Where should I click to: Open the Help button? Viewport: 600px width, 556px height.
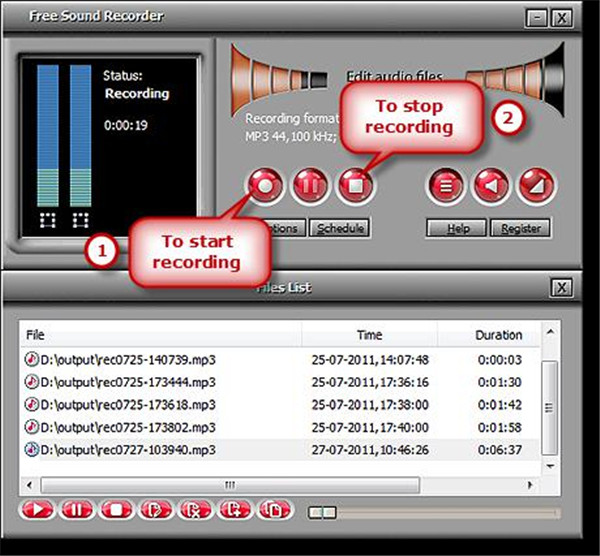coord(457,228)
